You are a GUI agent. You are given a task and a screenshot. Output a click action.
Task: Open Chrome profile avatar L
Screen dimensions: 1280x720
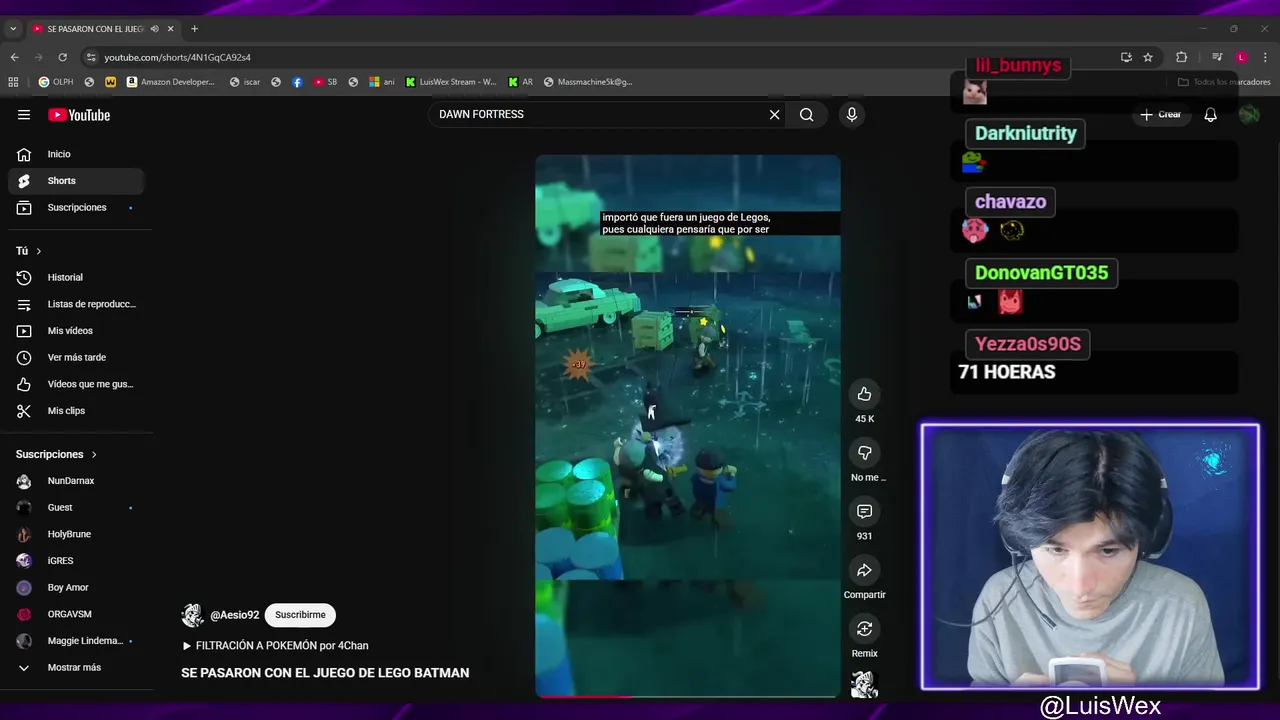[1241, 57]
